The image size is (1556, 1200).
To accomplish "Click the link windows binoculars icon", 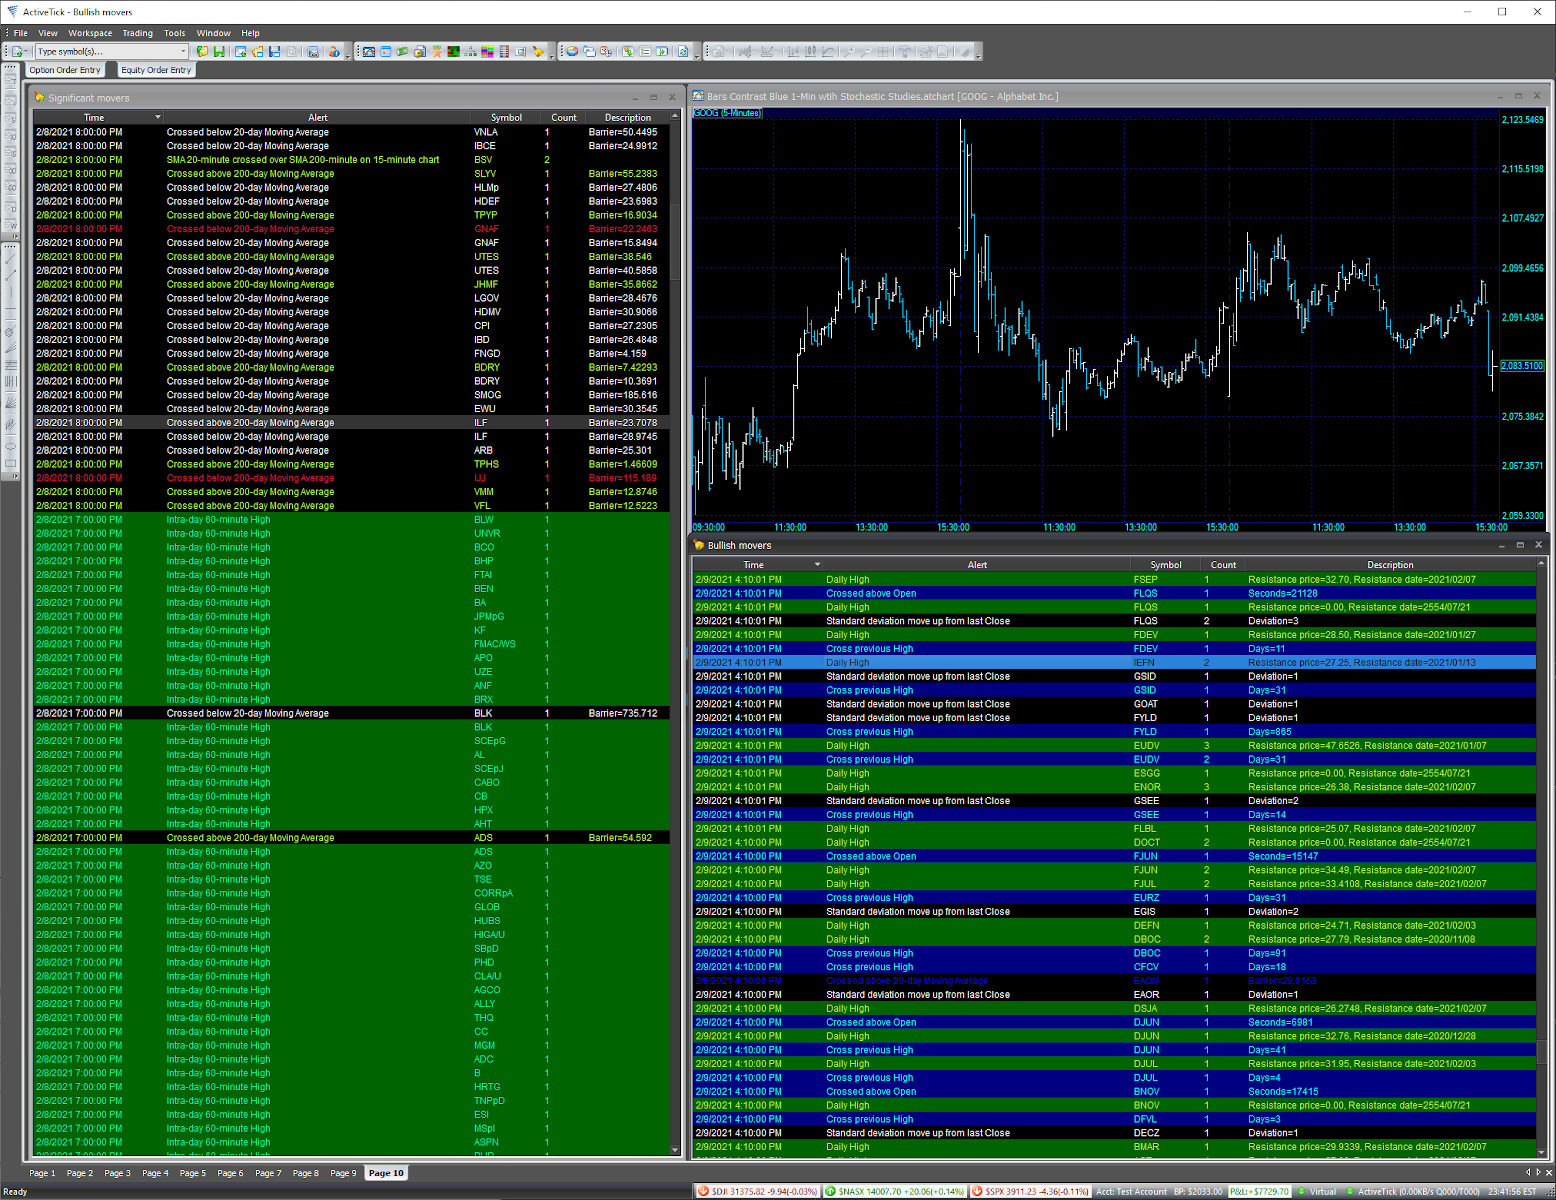I will tap(313, 51).
